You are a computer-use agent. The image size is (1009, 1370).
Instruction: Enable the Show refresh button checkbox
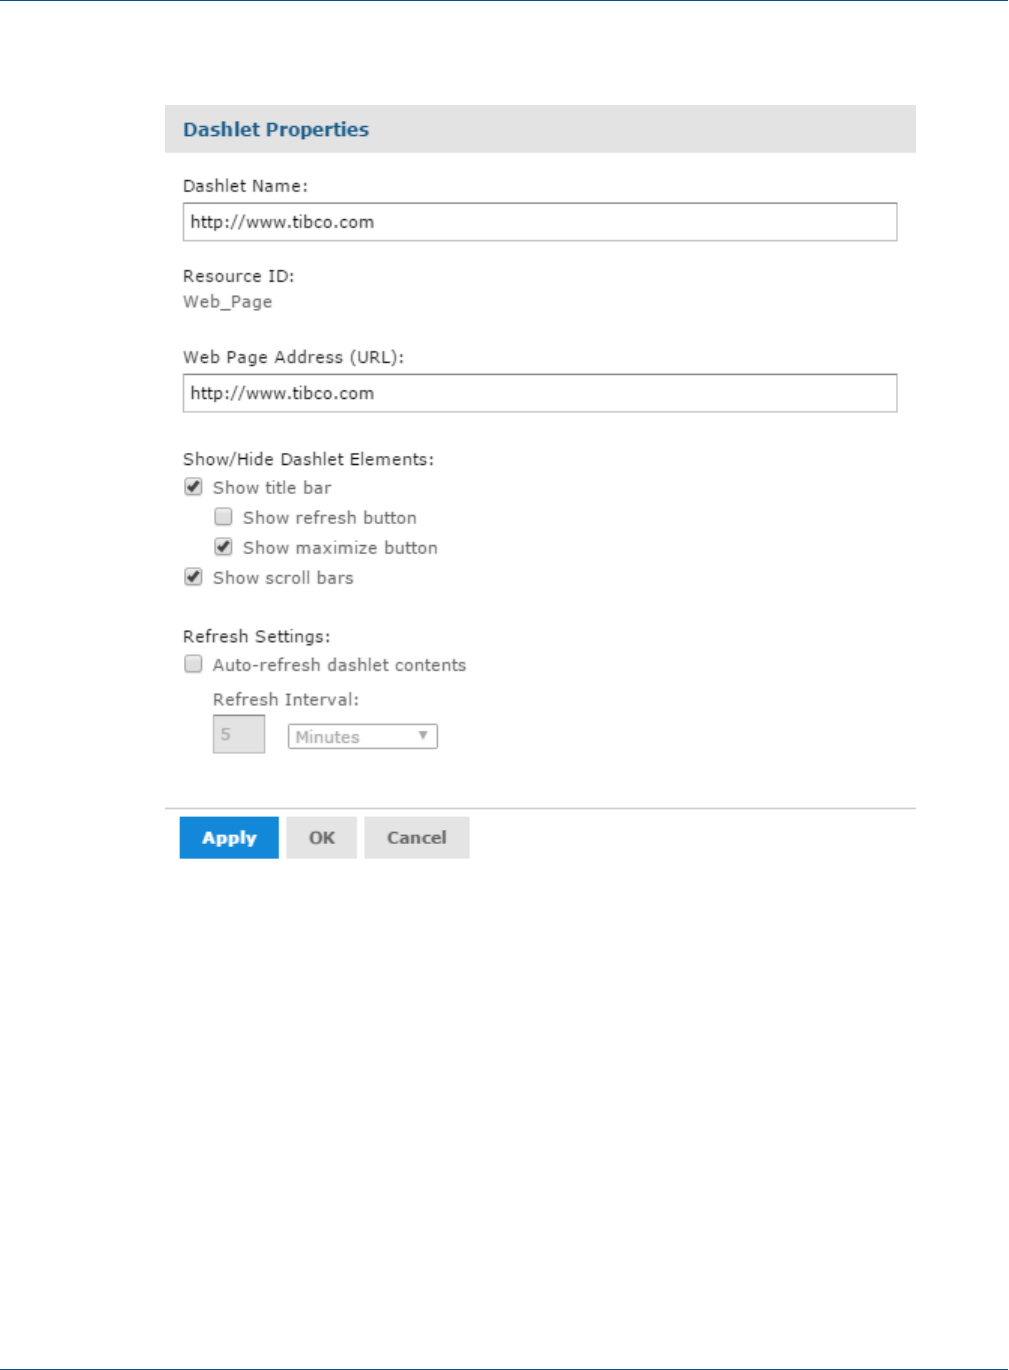pyautogui.click(x=224, y=517)
